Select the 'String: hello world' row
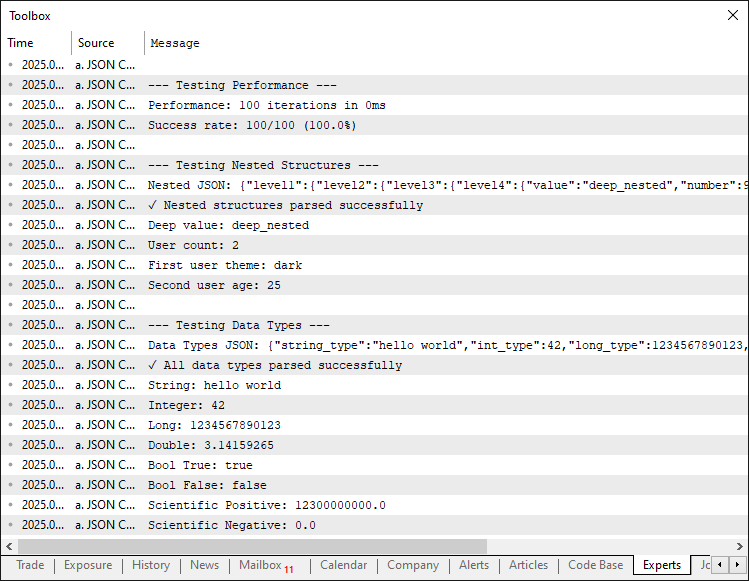Viewport: 749px width, 581px height. pyautogui.click(x=374, y=385)
